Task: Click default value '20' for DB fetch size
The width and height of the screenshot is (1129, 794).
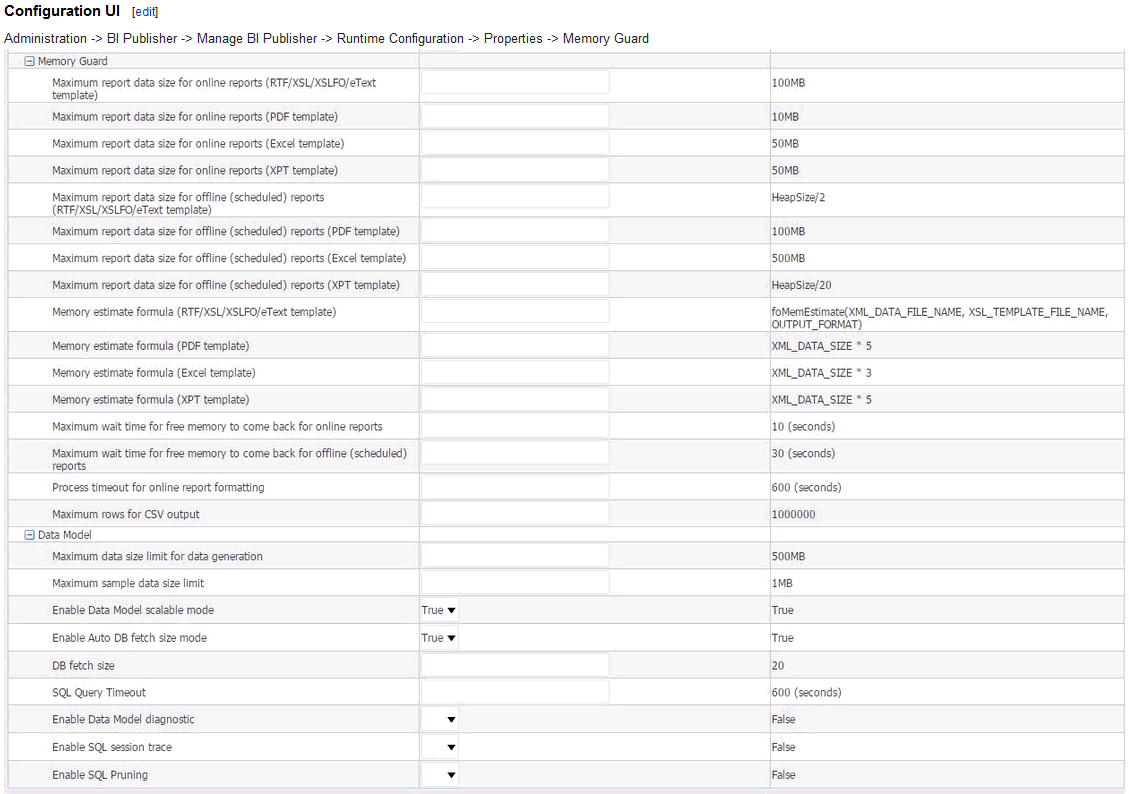Action: (778, 666)
